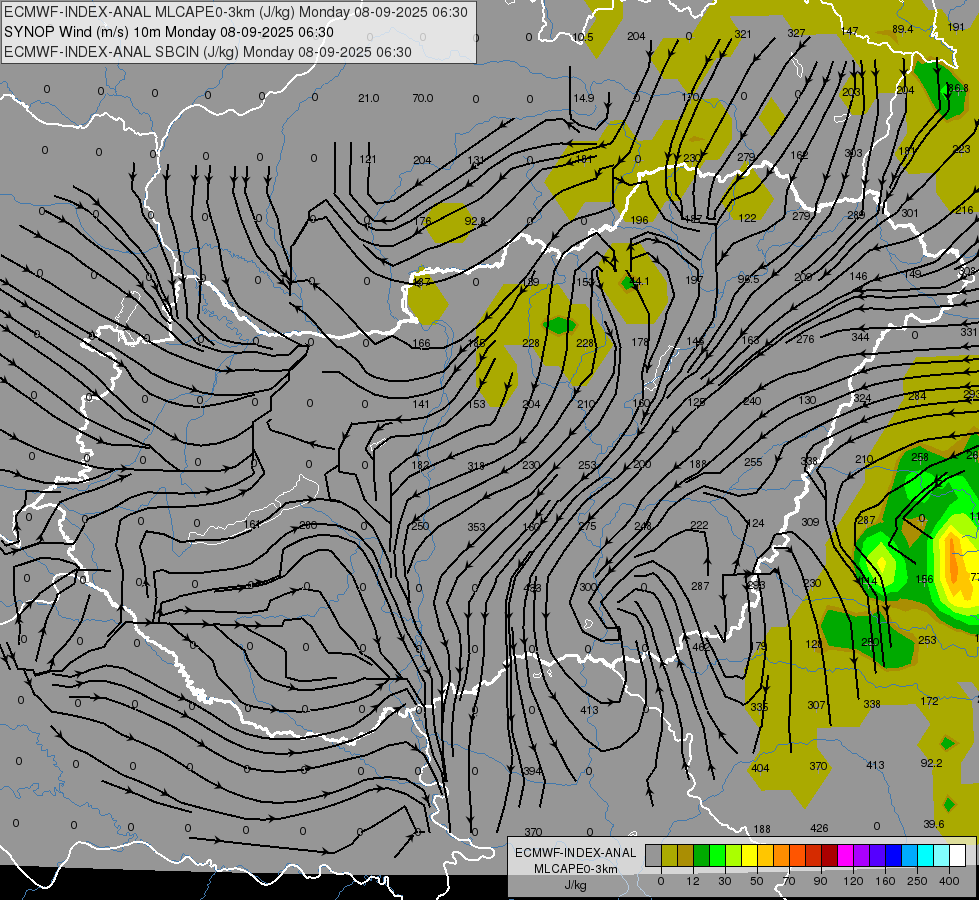Click the map value 172

click(930, 701)
